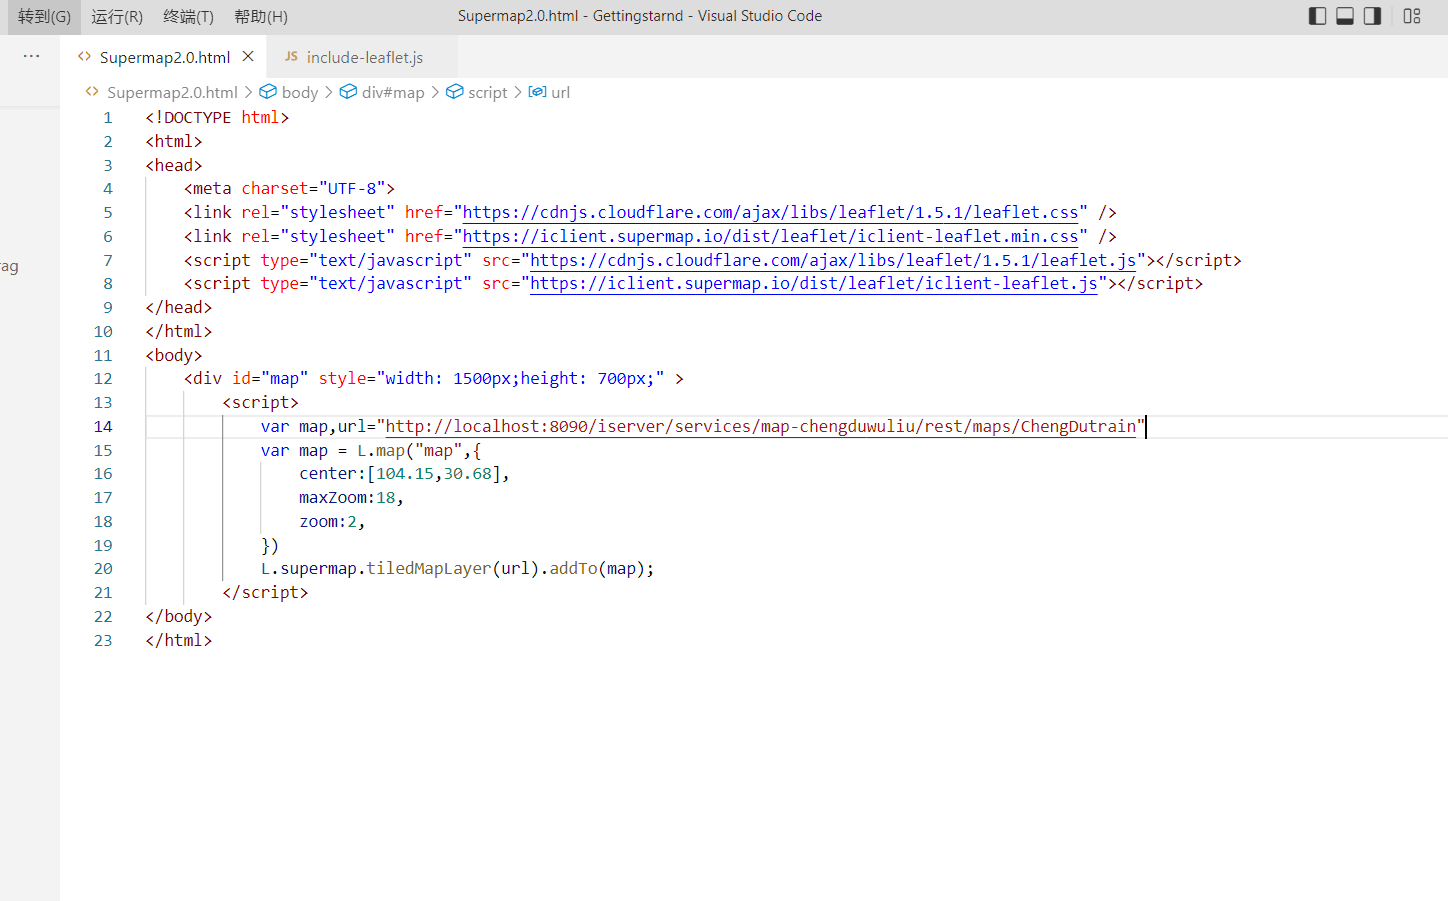Viewport: 1448px width, 901px height.
Task: Click the "</body>" tag on line 22
Action: [179, 616]
